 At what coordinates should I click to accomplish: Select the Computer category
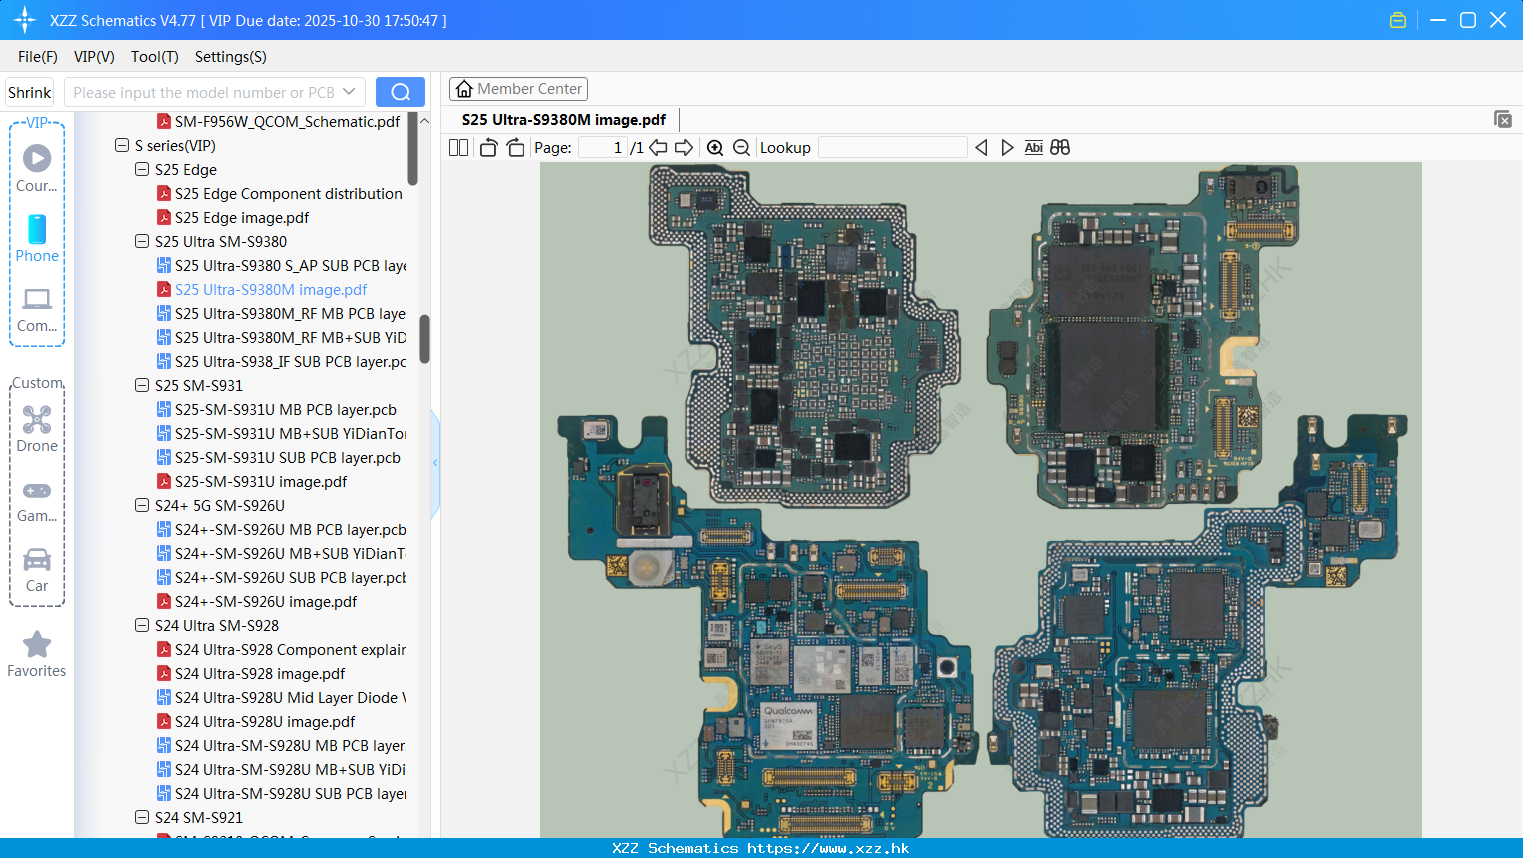[x=37, y=309]
